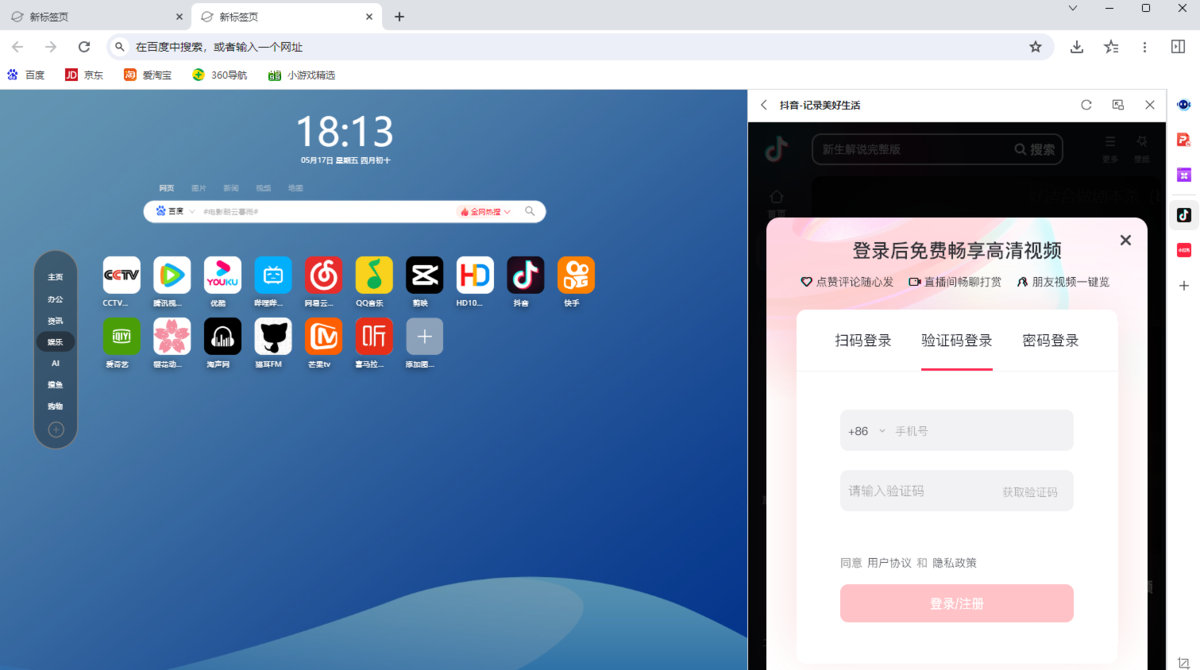Viewport: 1200px width, 670px height.
Task: Open the Tencent Video (腾讯视频) shortcut
Action: [172, 275]
